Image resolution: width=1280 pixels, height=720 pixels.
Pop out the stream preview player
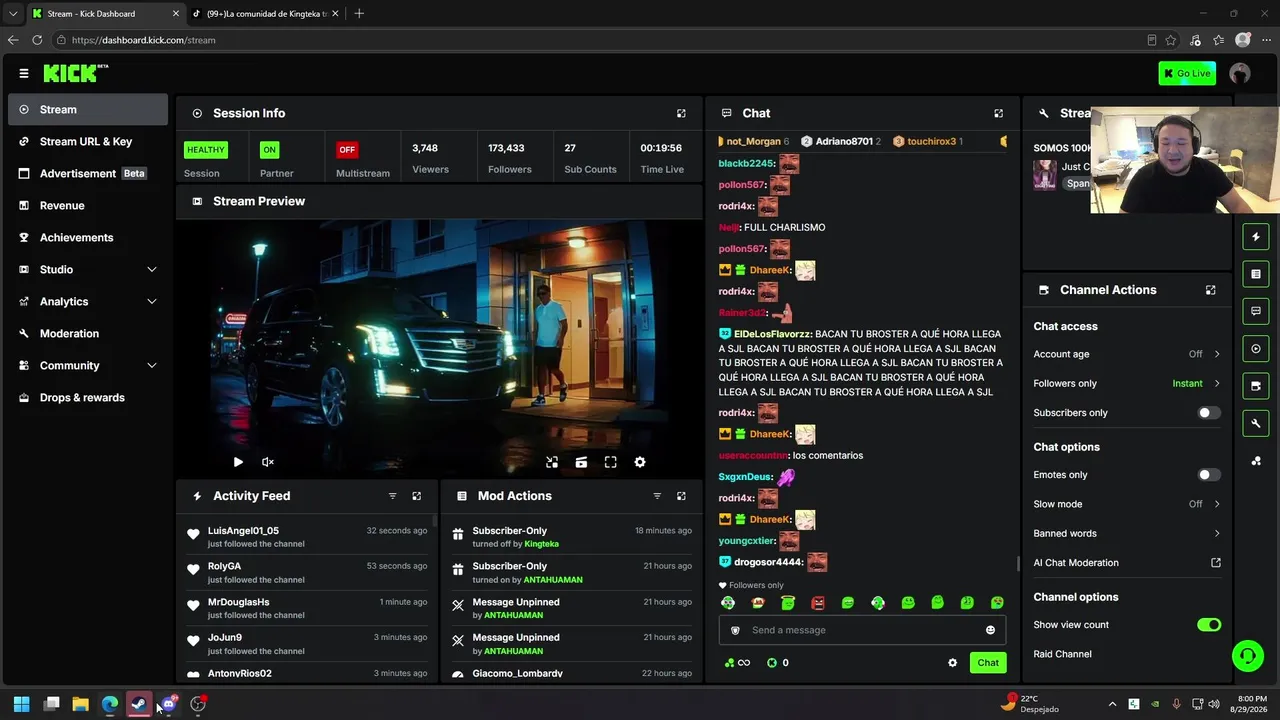click(x=552, y=462)
